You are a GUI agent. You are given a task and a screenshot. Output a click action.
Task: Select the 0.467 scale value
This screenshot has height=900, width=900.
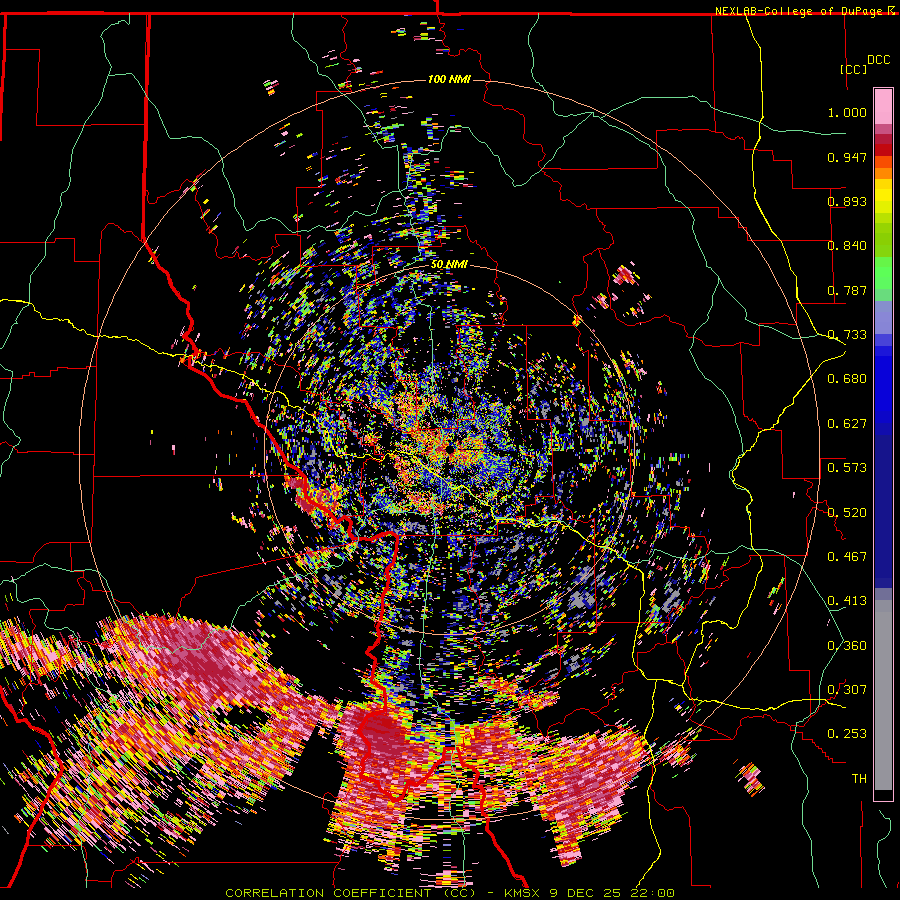tap(847, 557)
